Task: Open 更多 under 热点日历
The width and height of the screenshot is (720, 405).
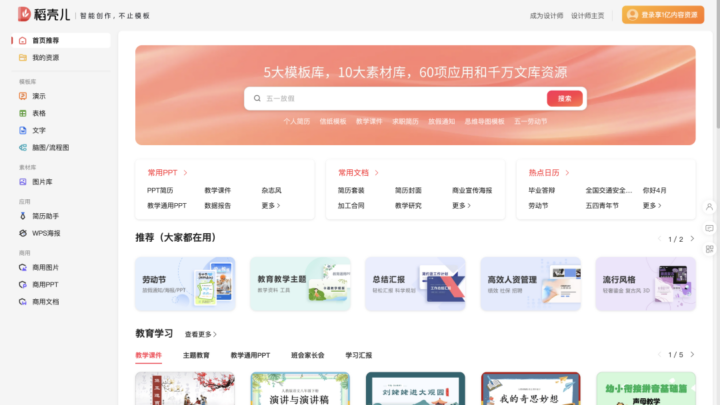Action: tap(652, 206)
